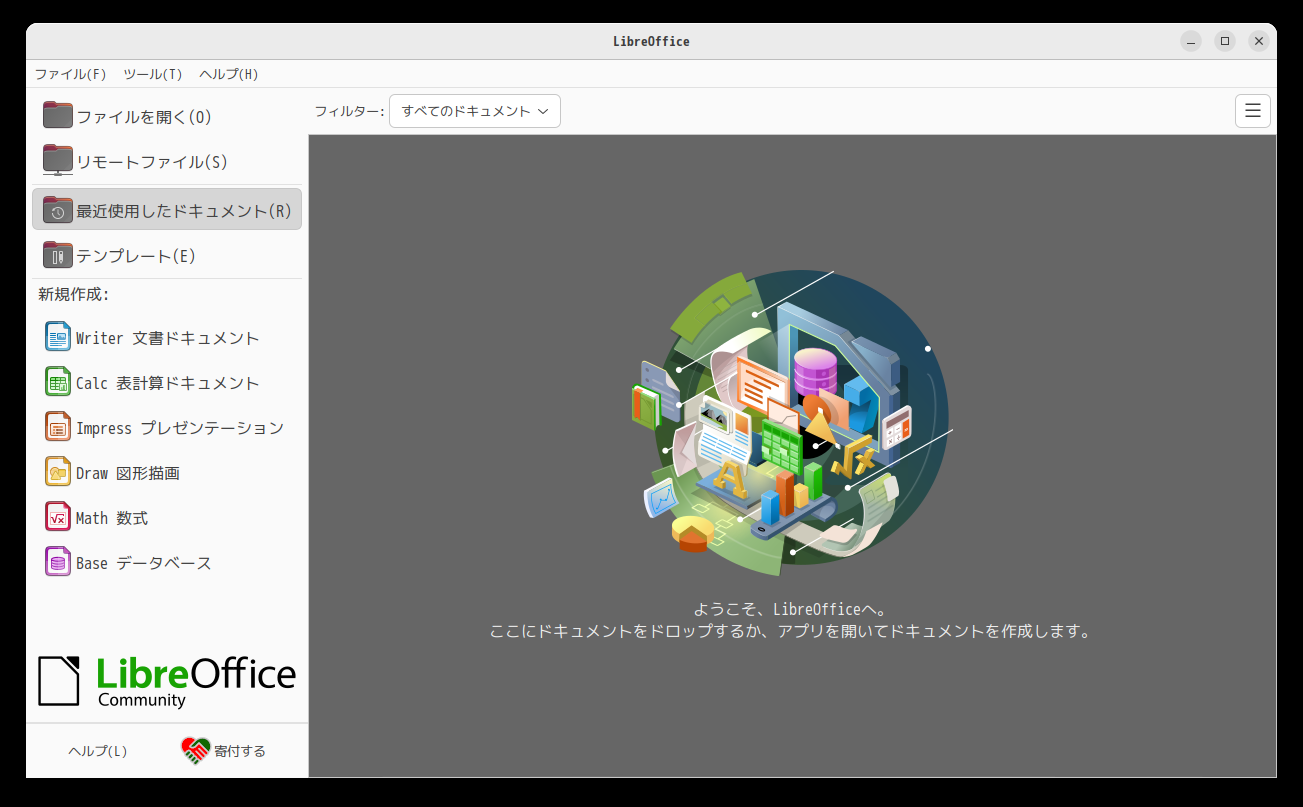This screenshot has width=1303, height=807.
Task: Switch to テンプレート(E) view
Action: pos(136,255)
